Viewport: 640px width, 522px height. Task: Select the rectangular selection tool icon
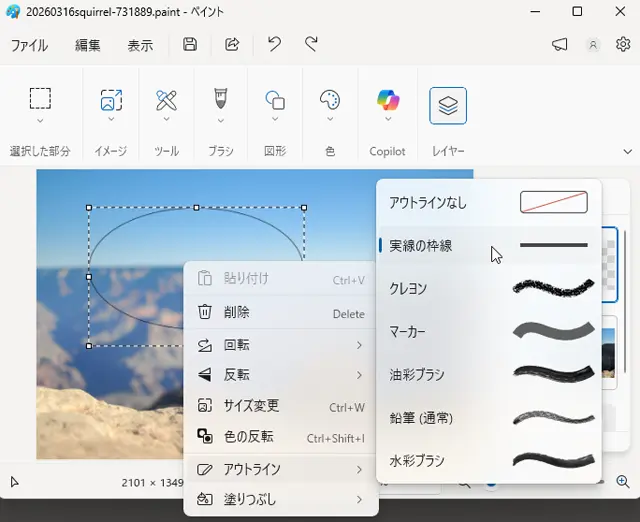click(40, 98)
